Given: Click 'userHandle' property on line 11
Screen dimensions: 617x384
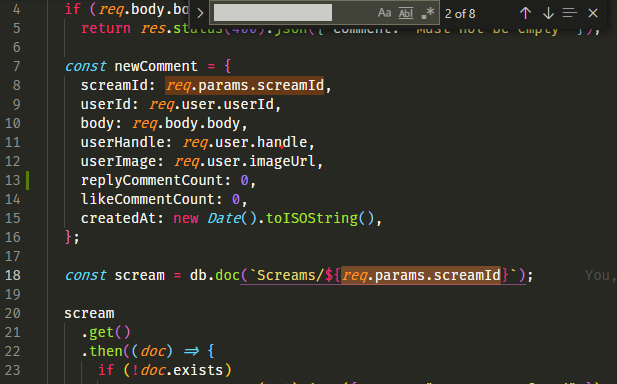Looking at the screenshot, I should tap(122, 142).
